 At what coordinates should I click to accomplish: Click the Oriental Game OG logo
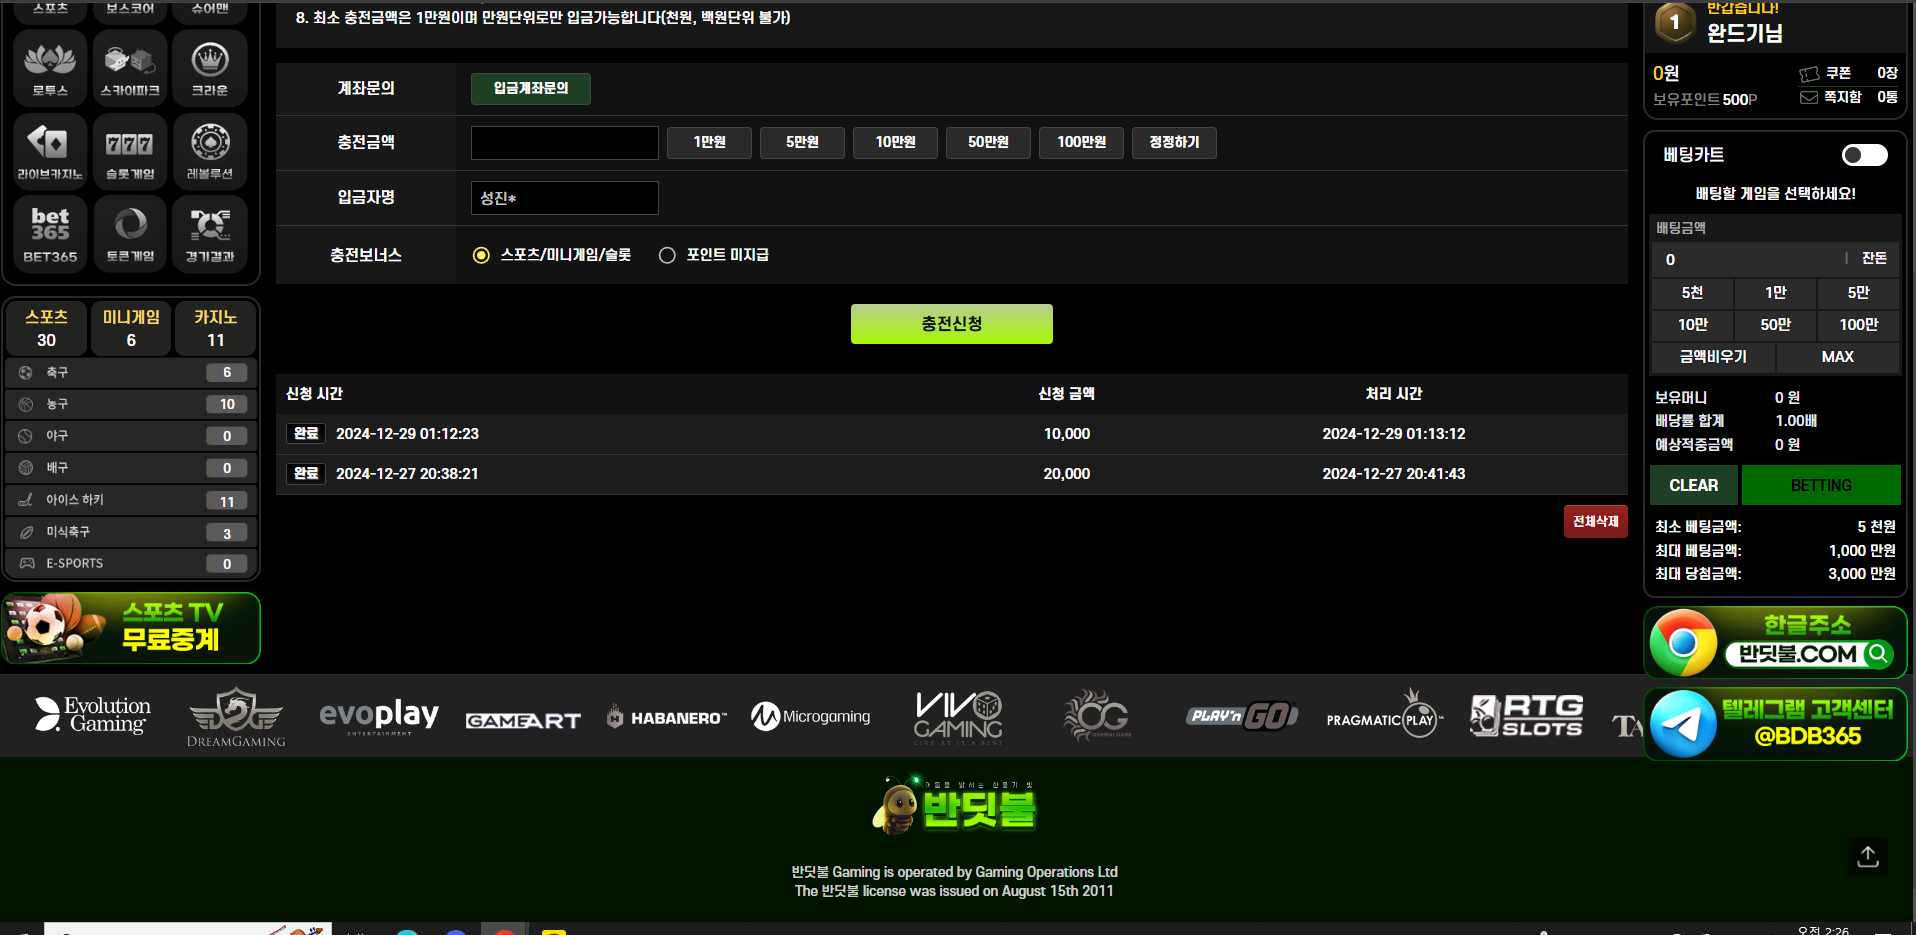(x=1097, y=716)
